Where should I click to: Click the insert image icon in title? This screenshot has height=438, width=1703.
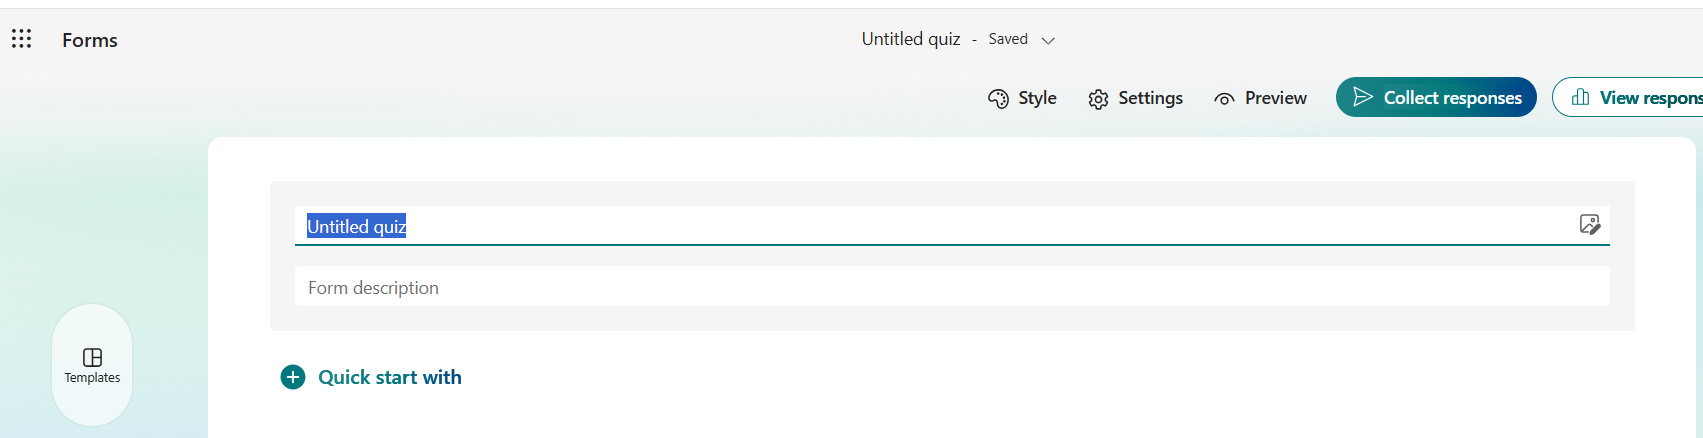coord(1589,224)
